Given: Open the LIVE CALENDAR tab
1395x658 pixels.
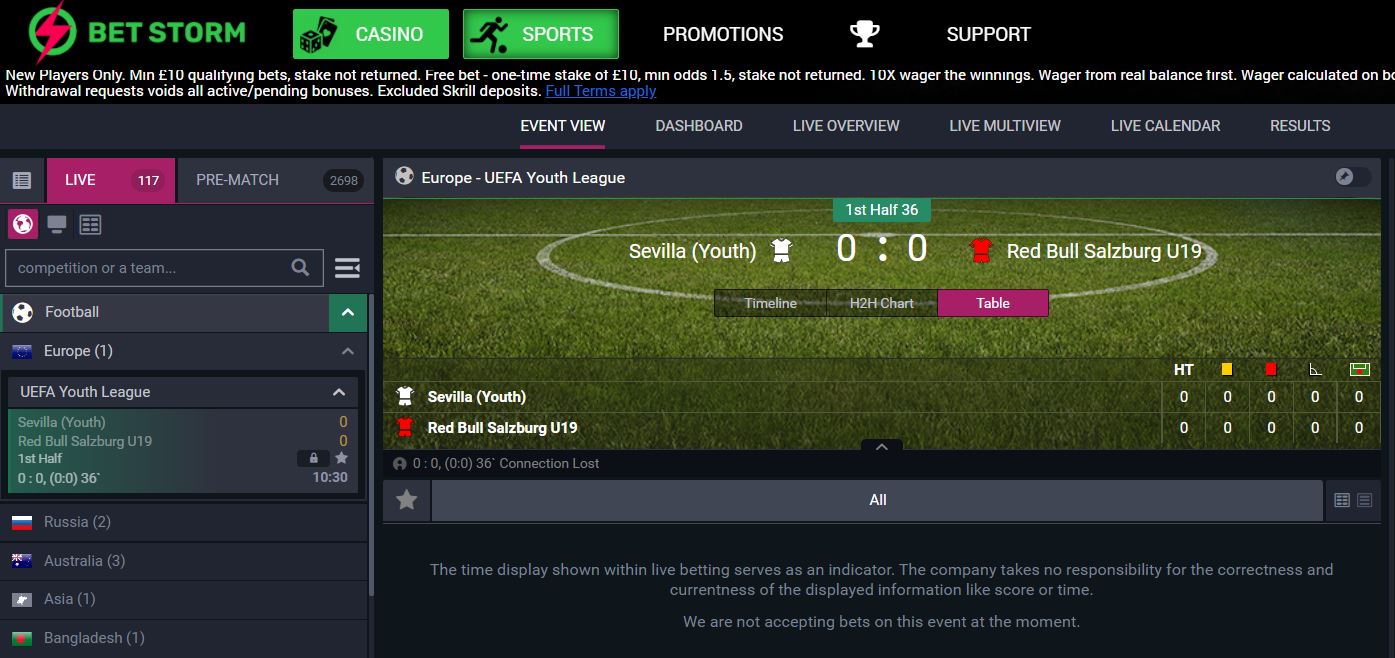Looking at the screenshot, I should (1165, 126).
